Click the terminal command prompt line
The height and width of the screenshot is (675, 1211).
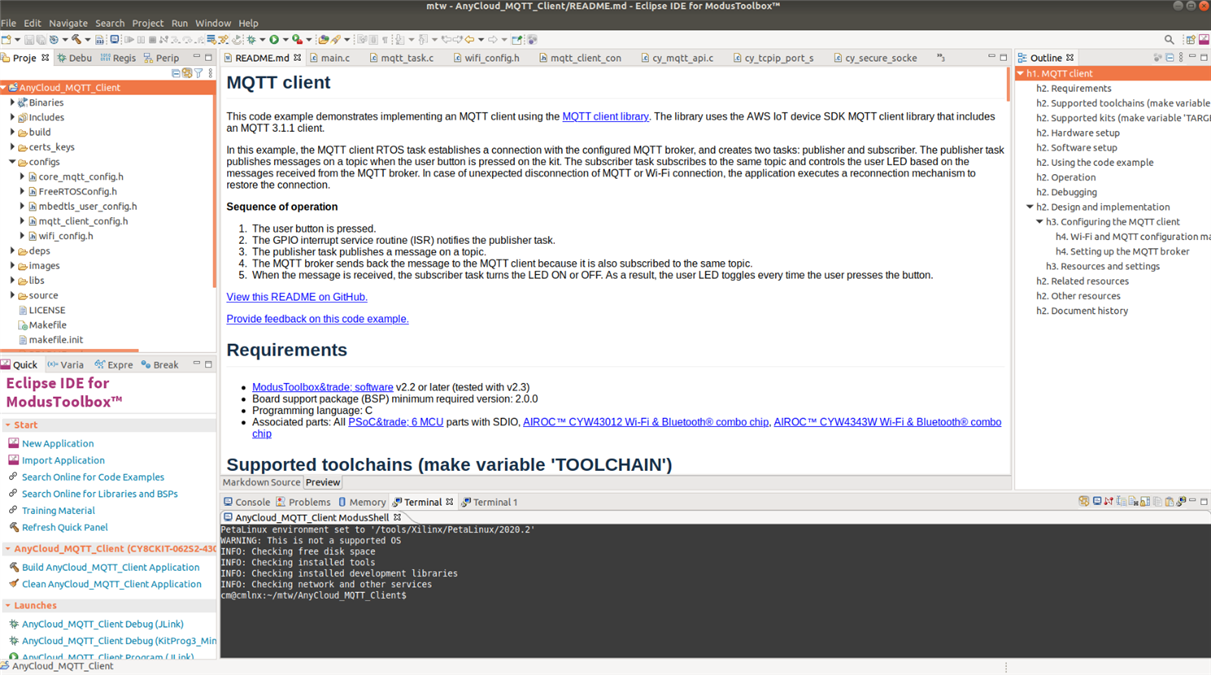pos(314,596)
